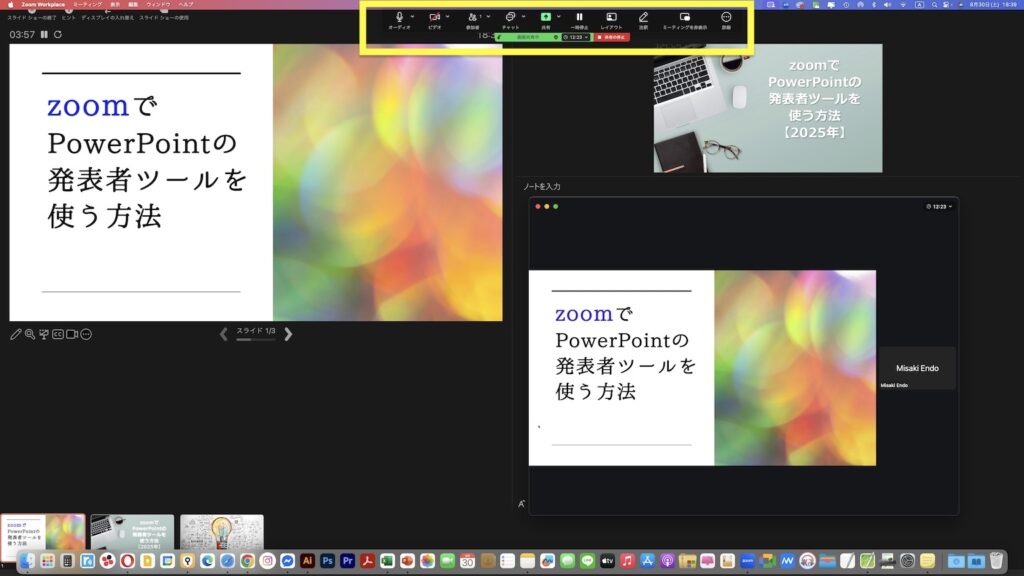This screenshot has width=1024, height=576.
Task: Click the green share screen icon
Action: pos(545,17)
